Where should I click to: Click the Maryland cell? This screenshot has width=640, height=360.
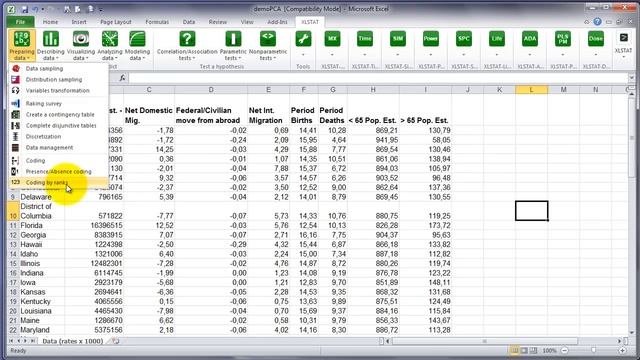coord(41,330)
